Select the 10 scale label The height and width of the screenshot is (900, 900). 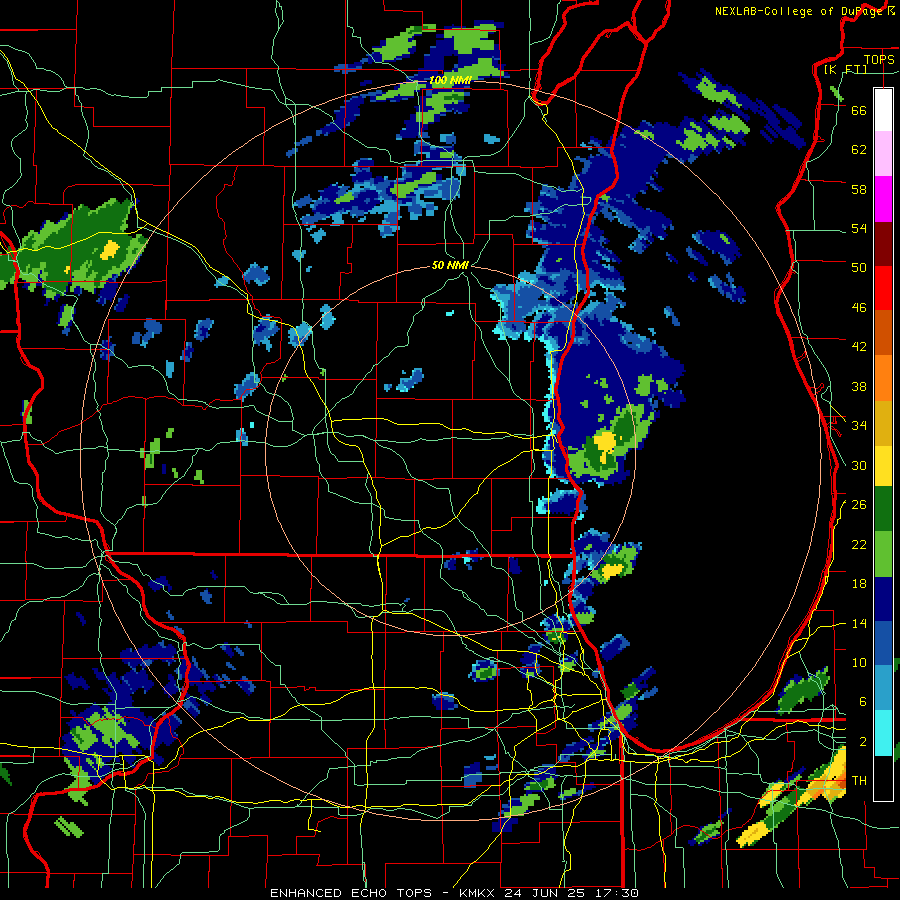tap(859, 663)
